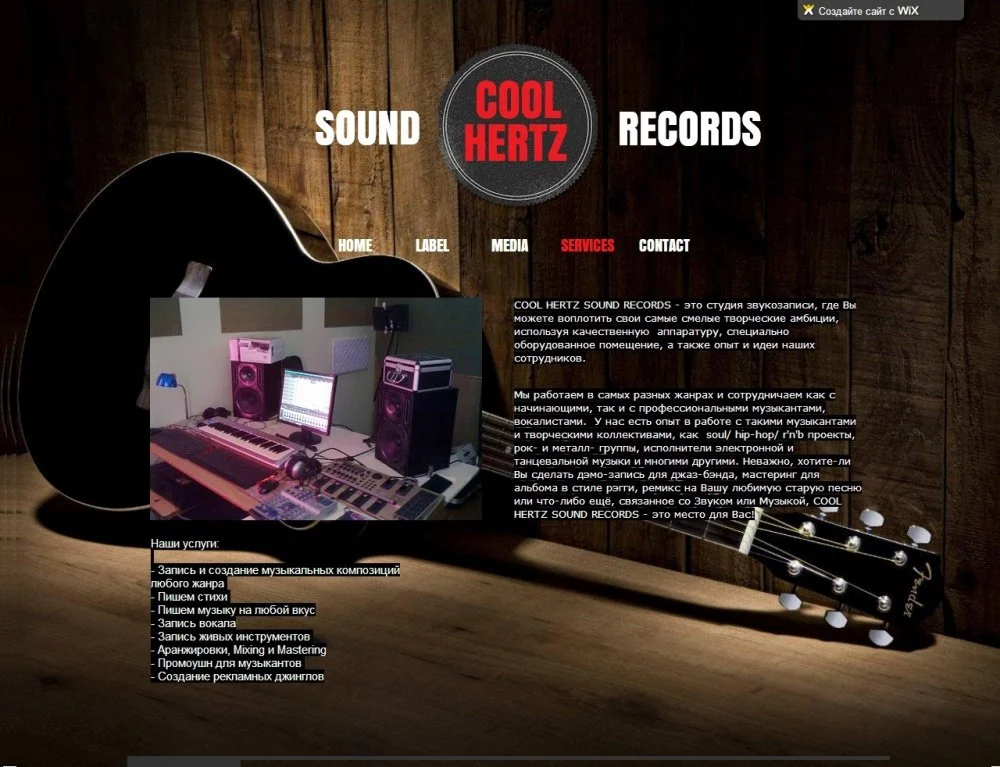Click the Wix star icon in banner

[808, 10]
